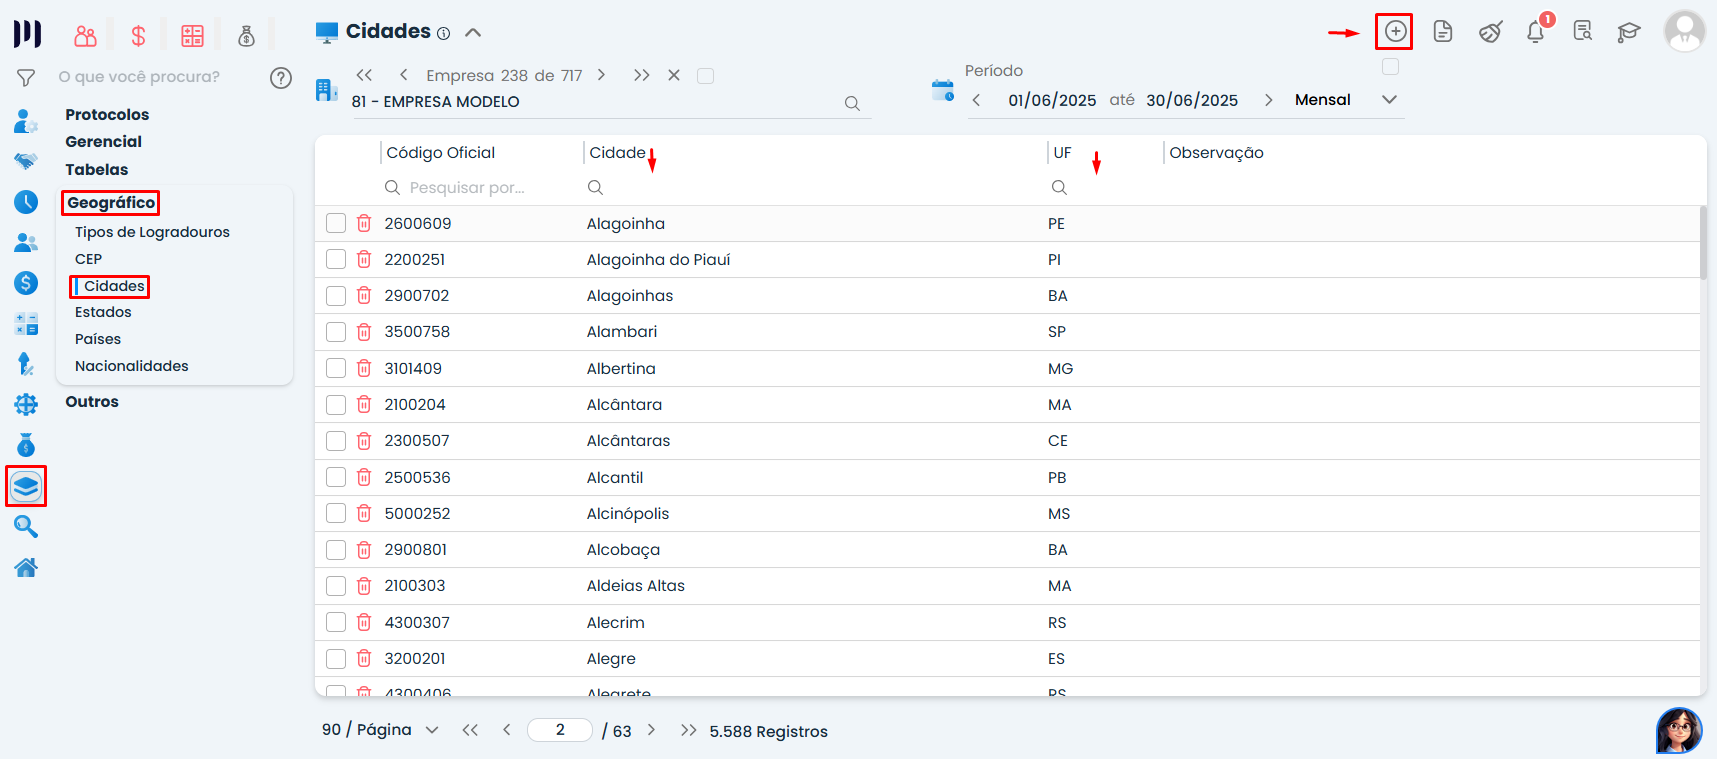The image size is (1717, 759).
Task: Open the Países menu item
Action: [x=98, y=339]
